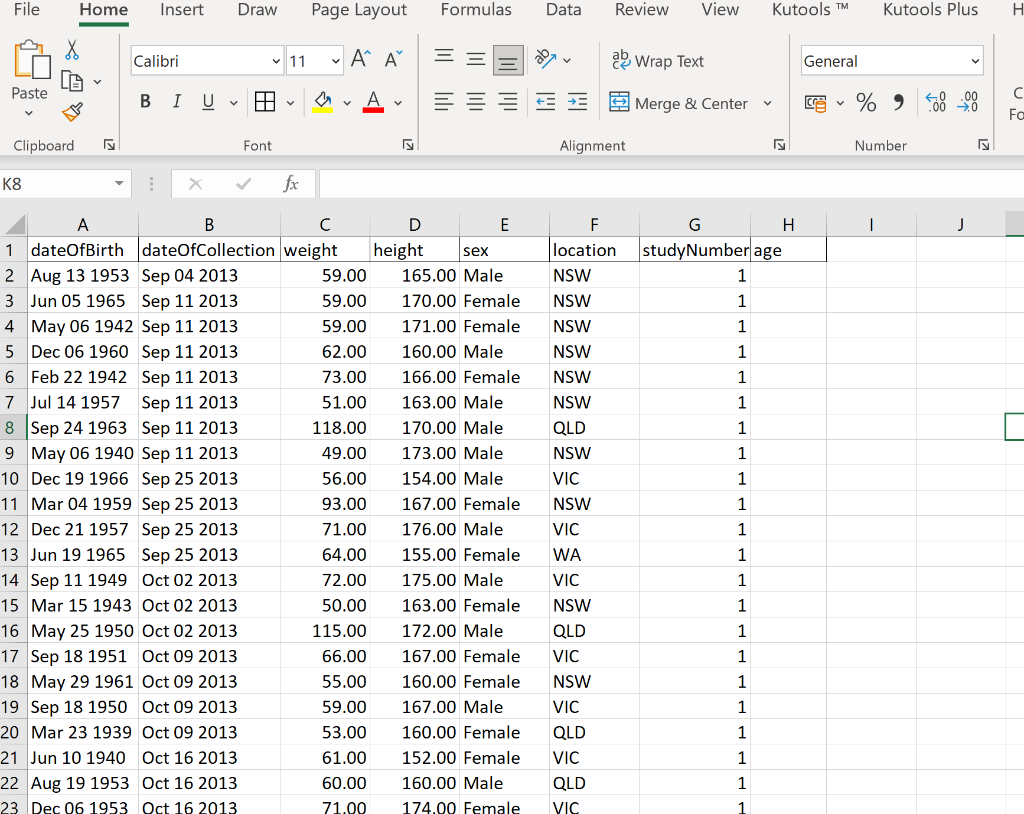Image resolution: width=1024 pixels, height=814 pixels.
Task: Apply percent style
Action: point(867,102)
